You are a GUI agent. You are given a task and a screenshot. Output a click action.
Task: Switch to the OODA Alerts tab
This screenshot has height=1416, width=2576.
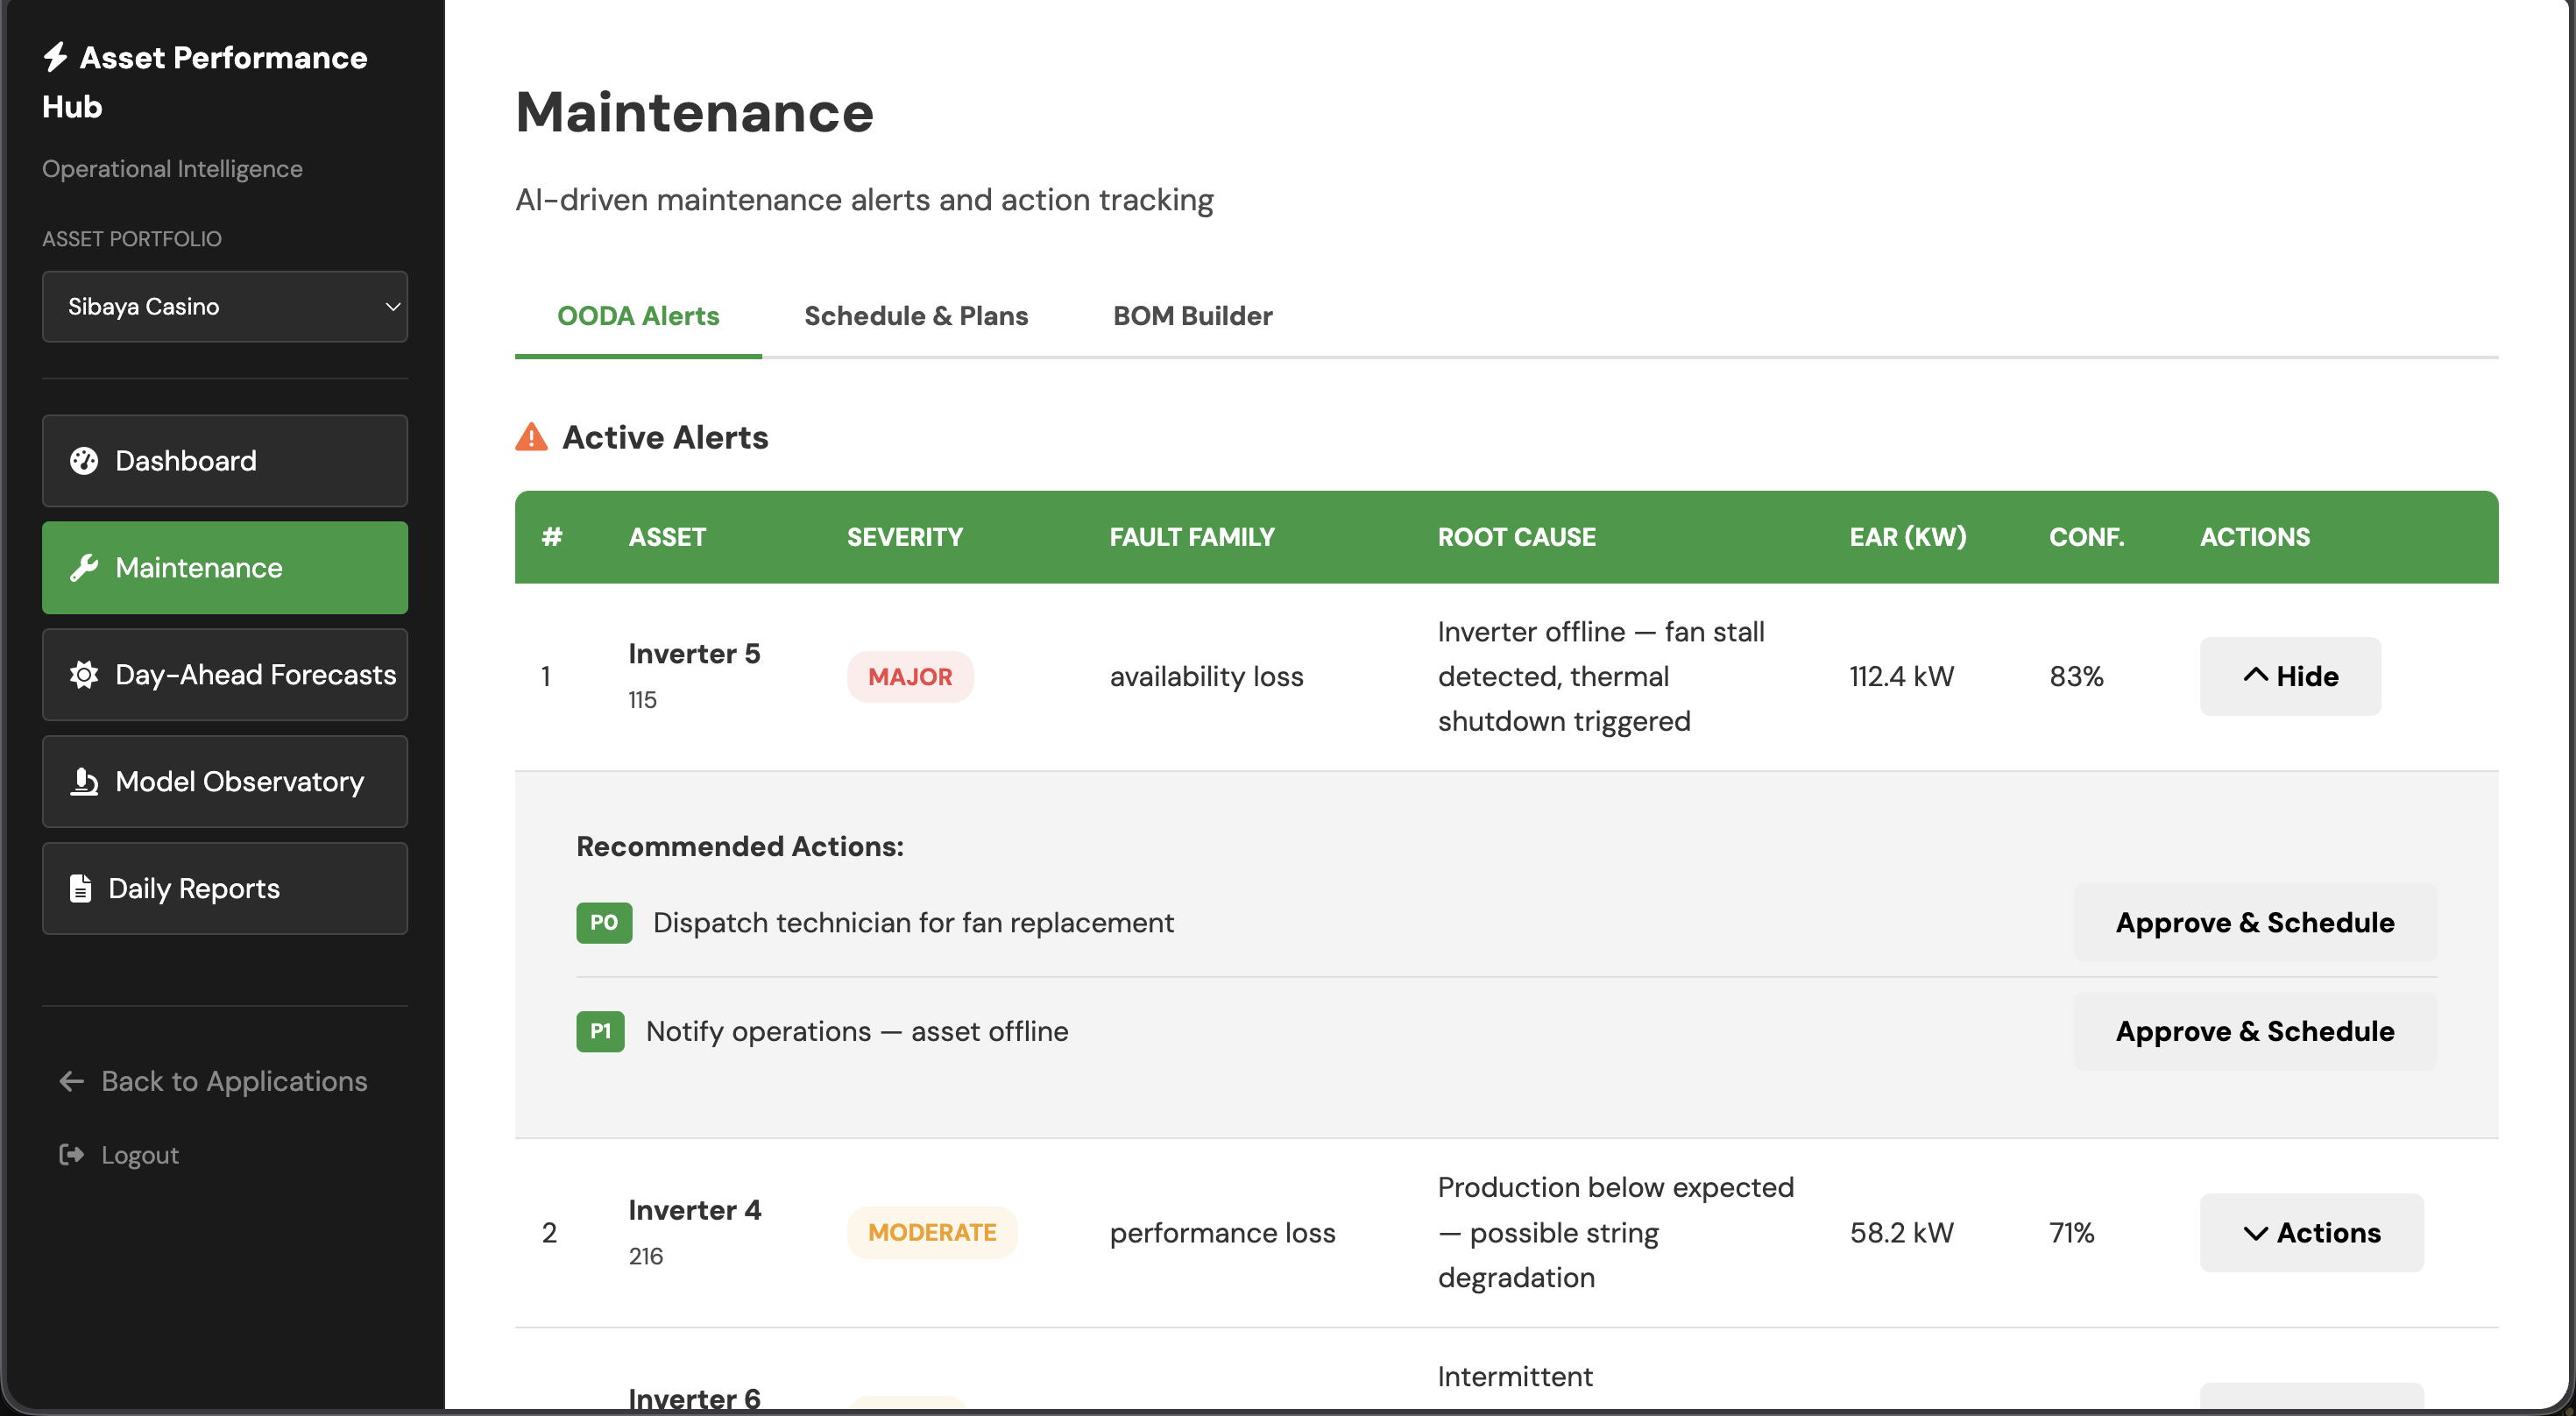(x=638, y=316)
